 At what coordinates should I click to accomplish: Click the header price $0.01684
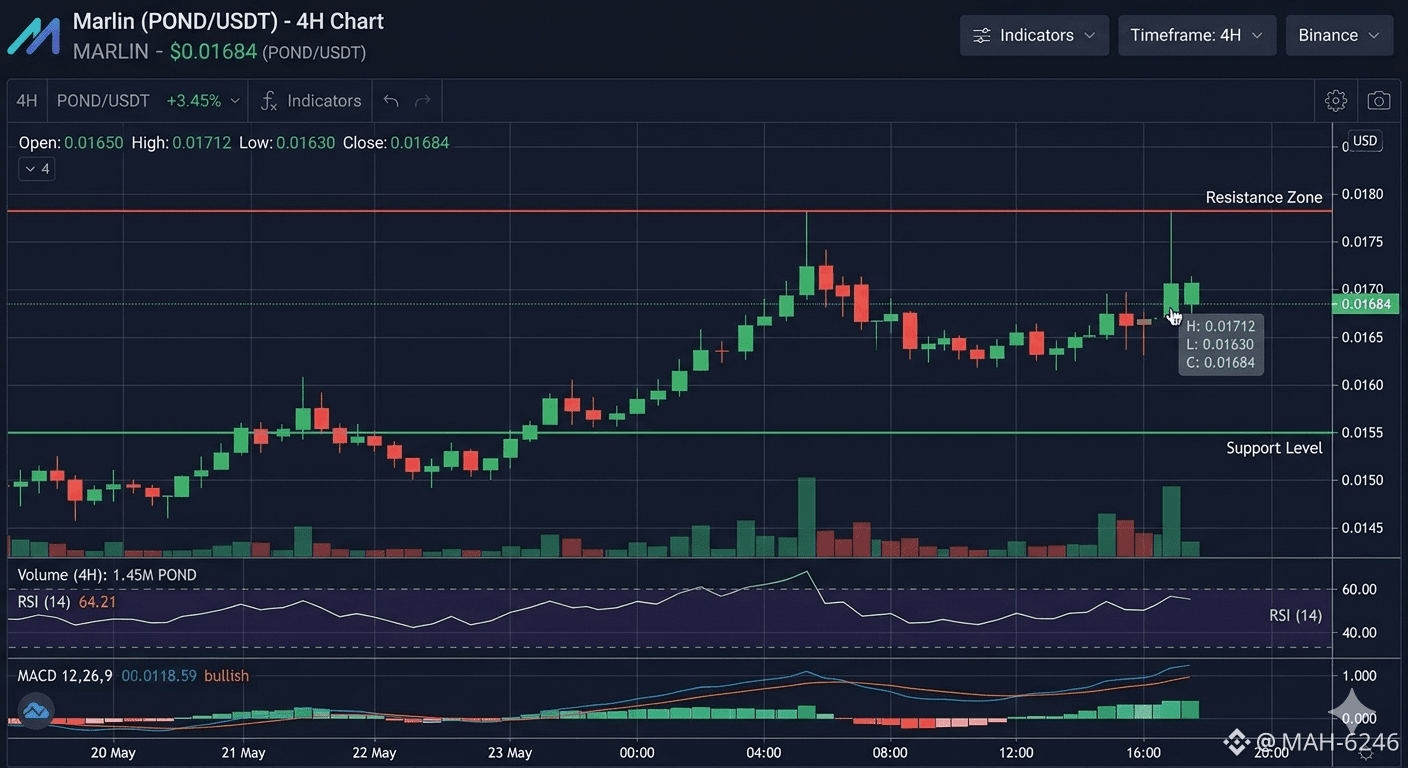click(213, 51)
